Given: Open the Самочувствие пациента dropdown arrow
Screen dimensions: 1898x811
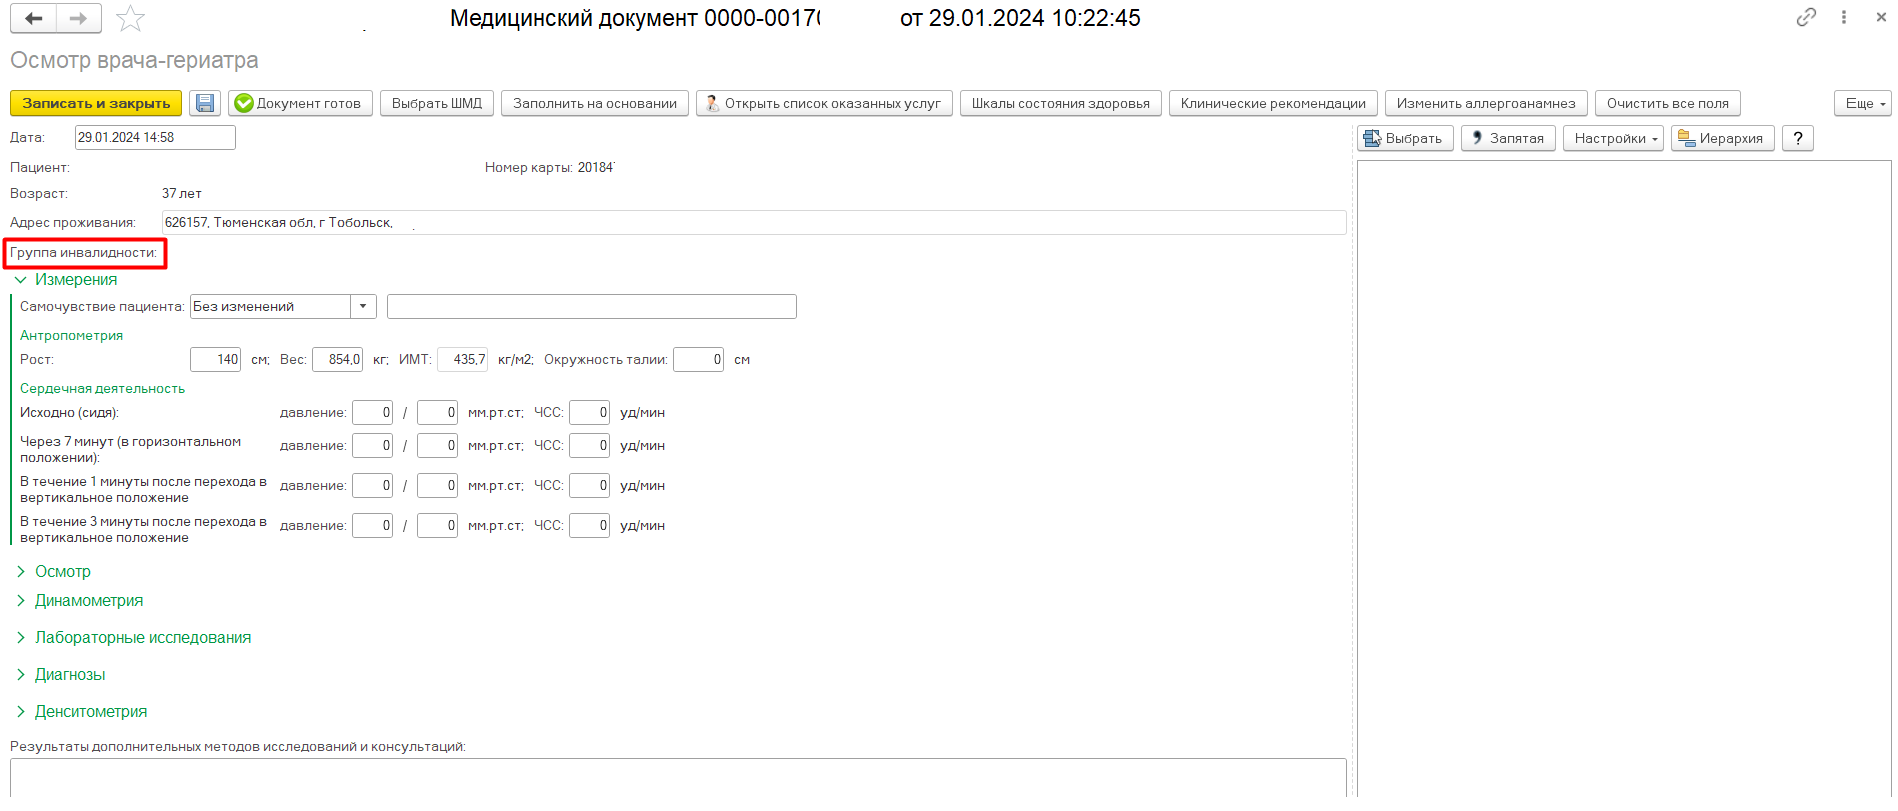Looking at the screenshot, I should pyautogui.click(x=363, y=307).
